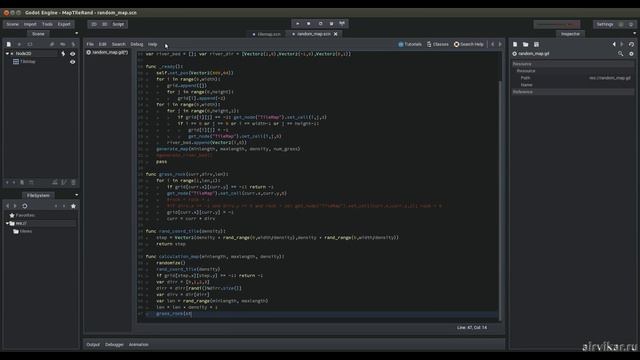The height and width of the screenshot is (360, 640).
Task: Select the TileMap node in scene tree
Action: tap(28, 62)
